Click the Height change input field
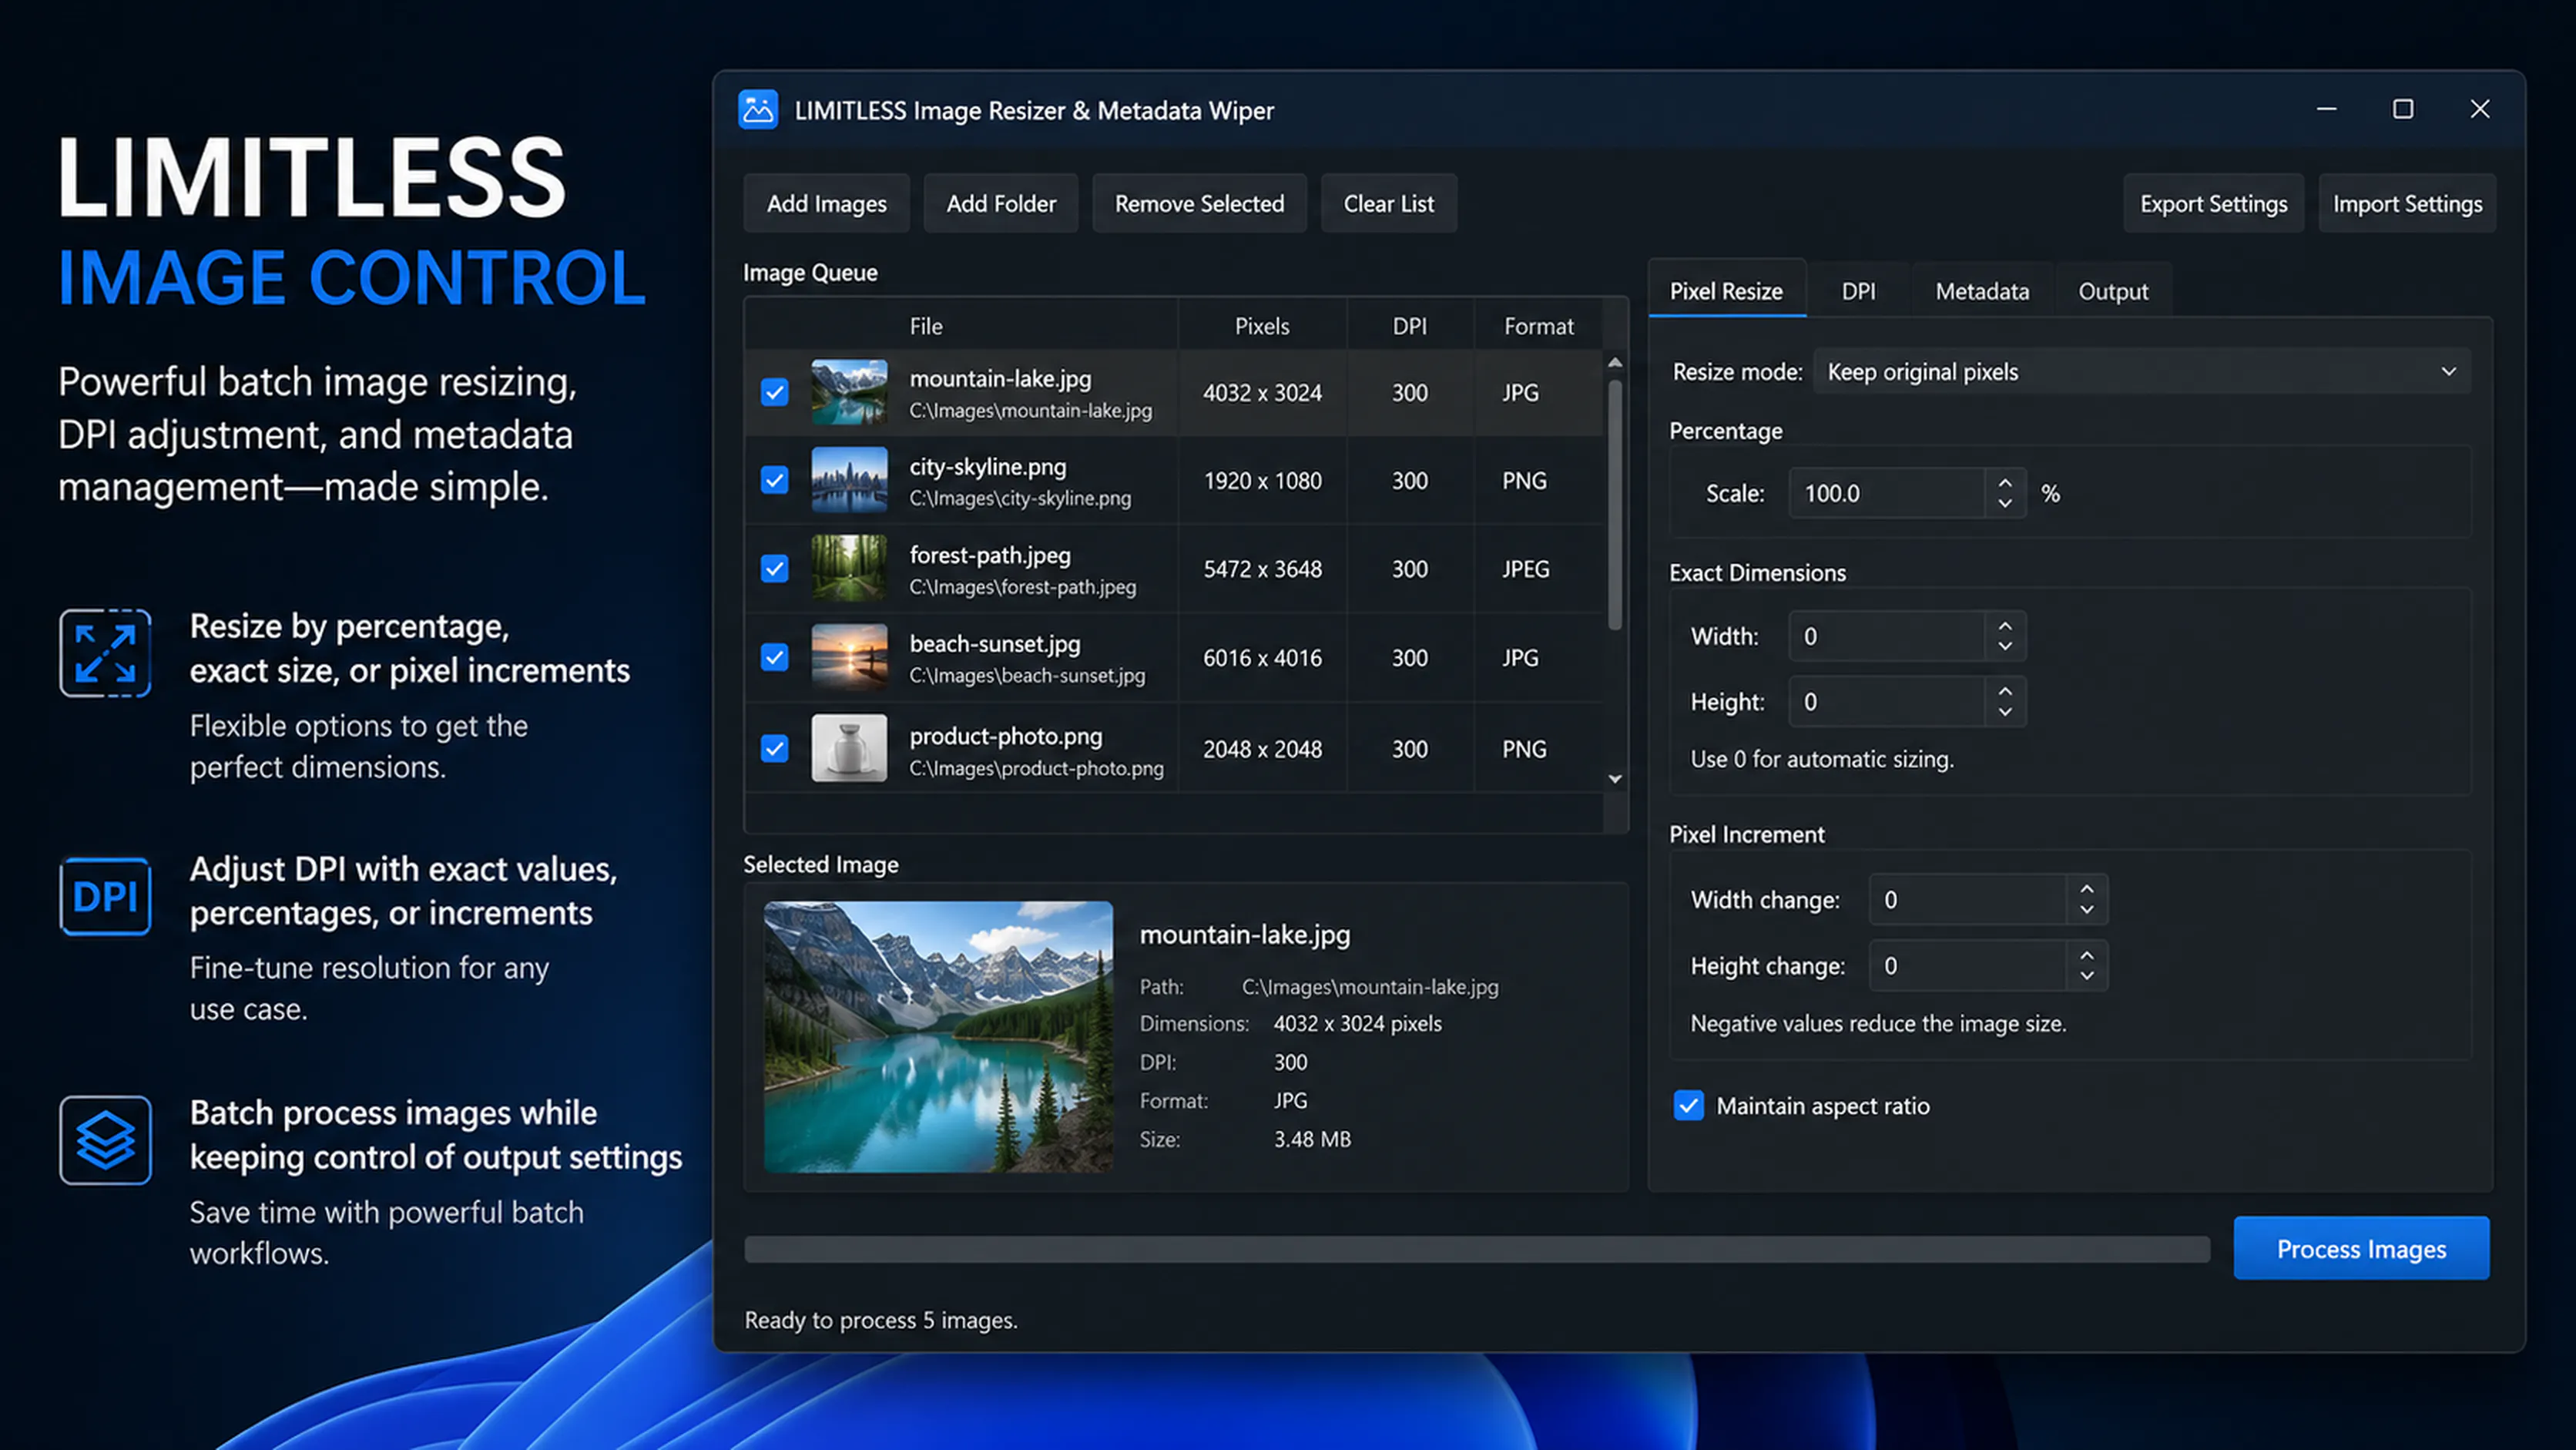 coord(1967,966)
